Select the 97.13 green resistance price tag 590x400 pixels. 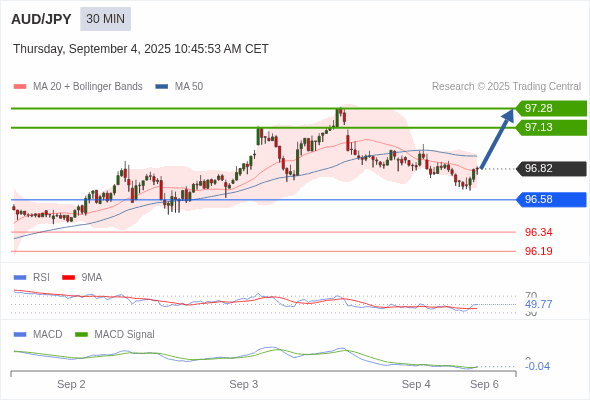[x=551, y=128]
